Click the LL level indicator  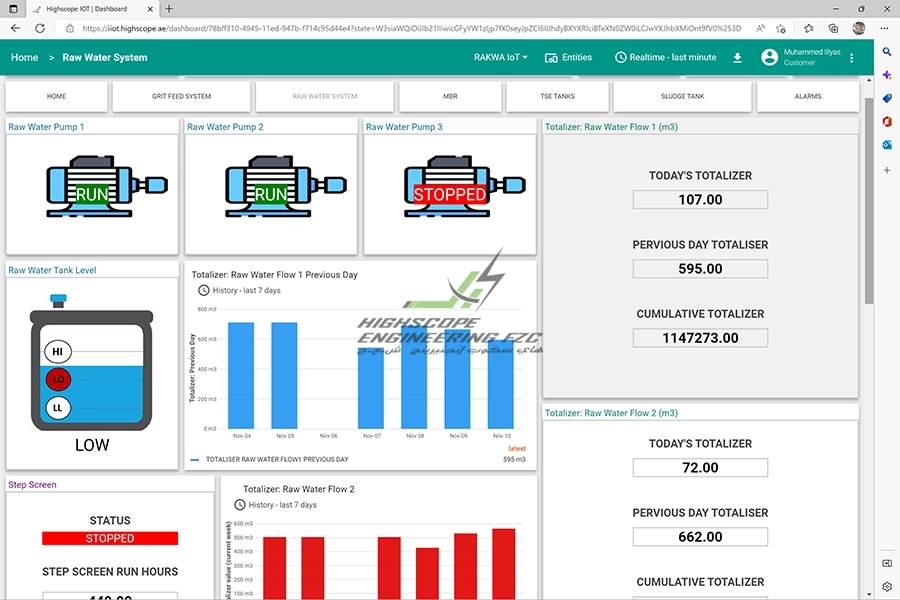[x=57, y=408]
